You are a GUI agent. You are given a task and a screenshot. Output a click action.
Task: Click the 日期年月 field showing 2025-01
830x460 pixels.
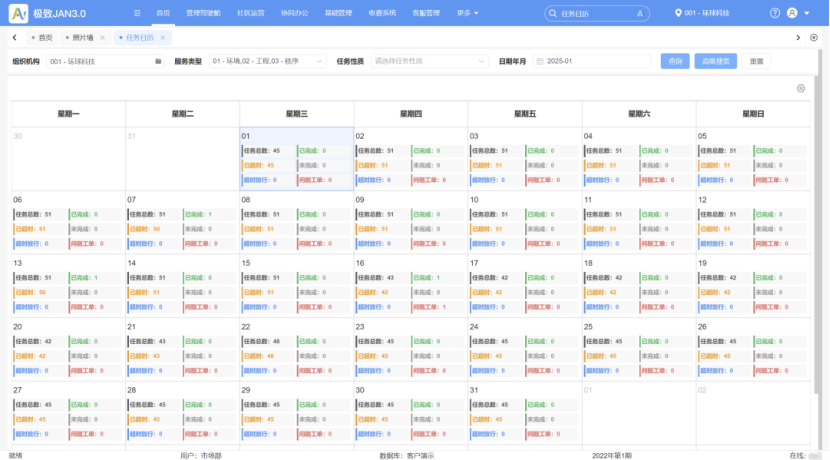[592, 61]
